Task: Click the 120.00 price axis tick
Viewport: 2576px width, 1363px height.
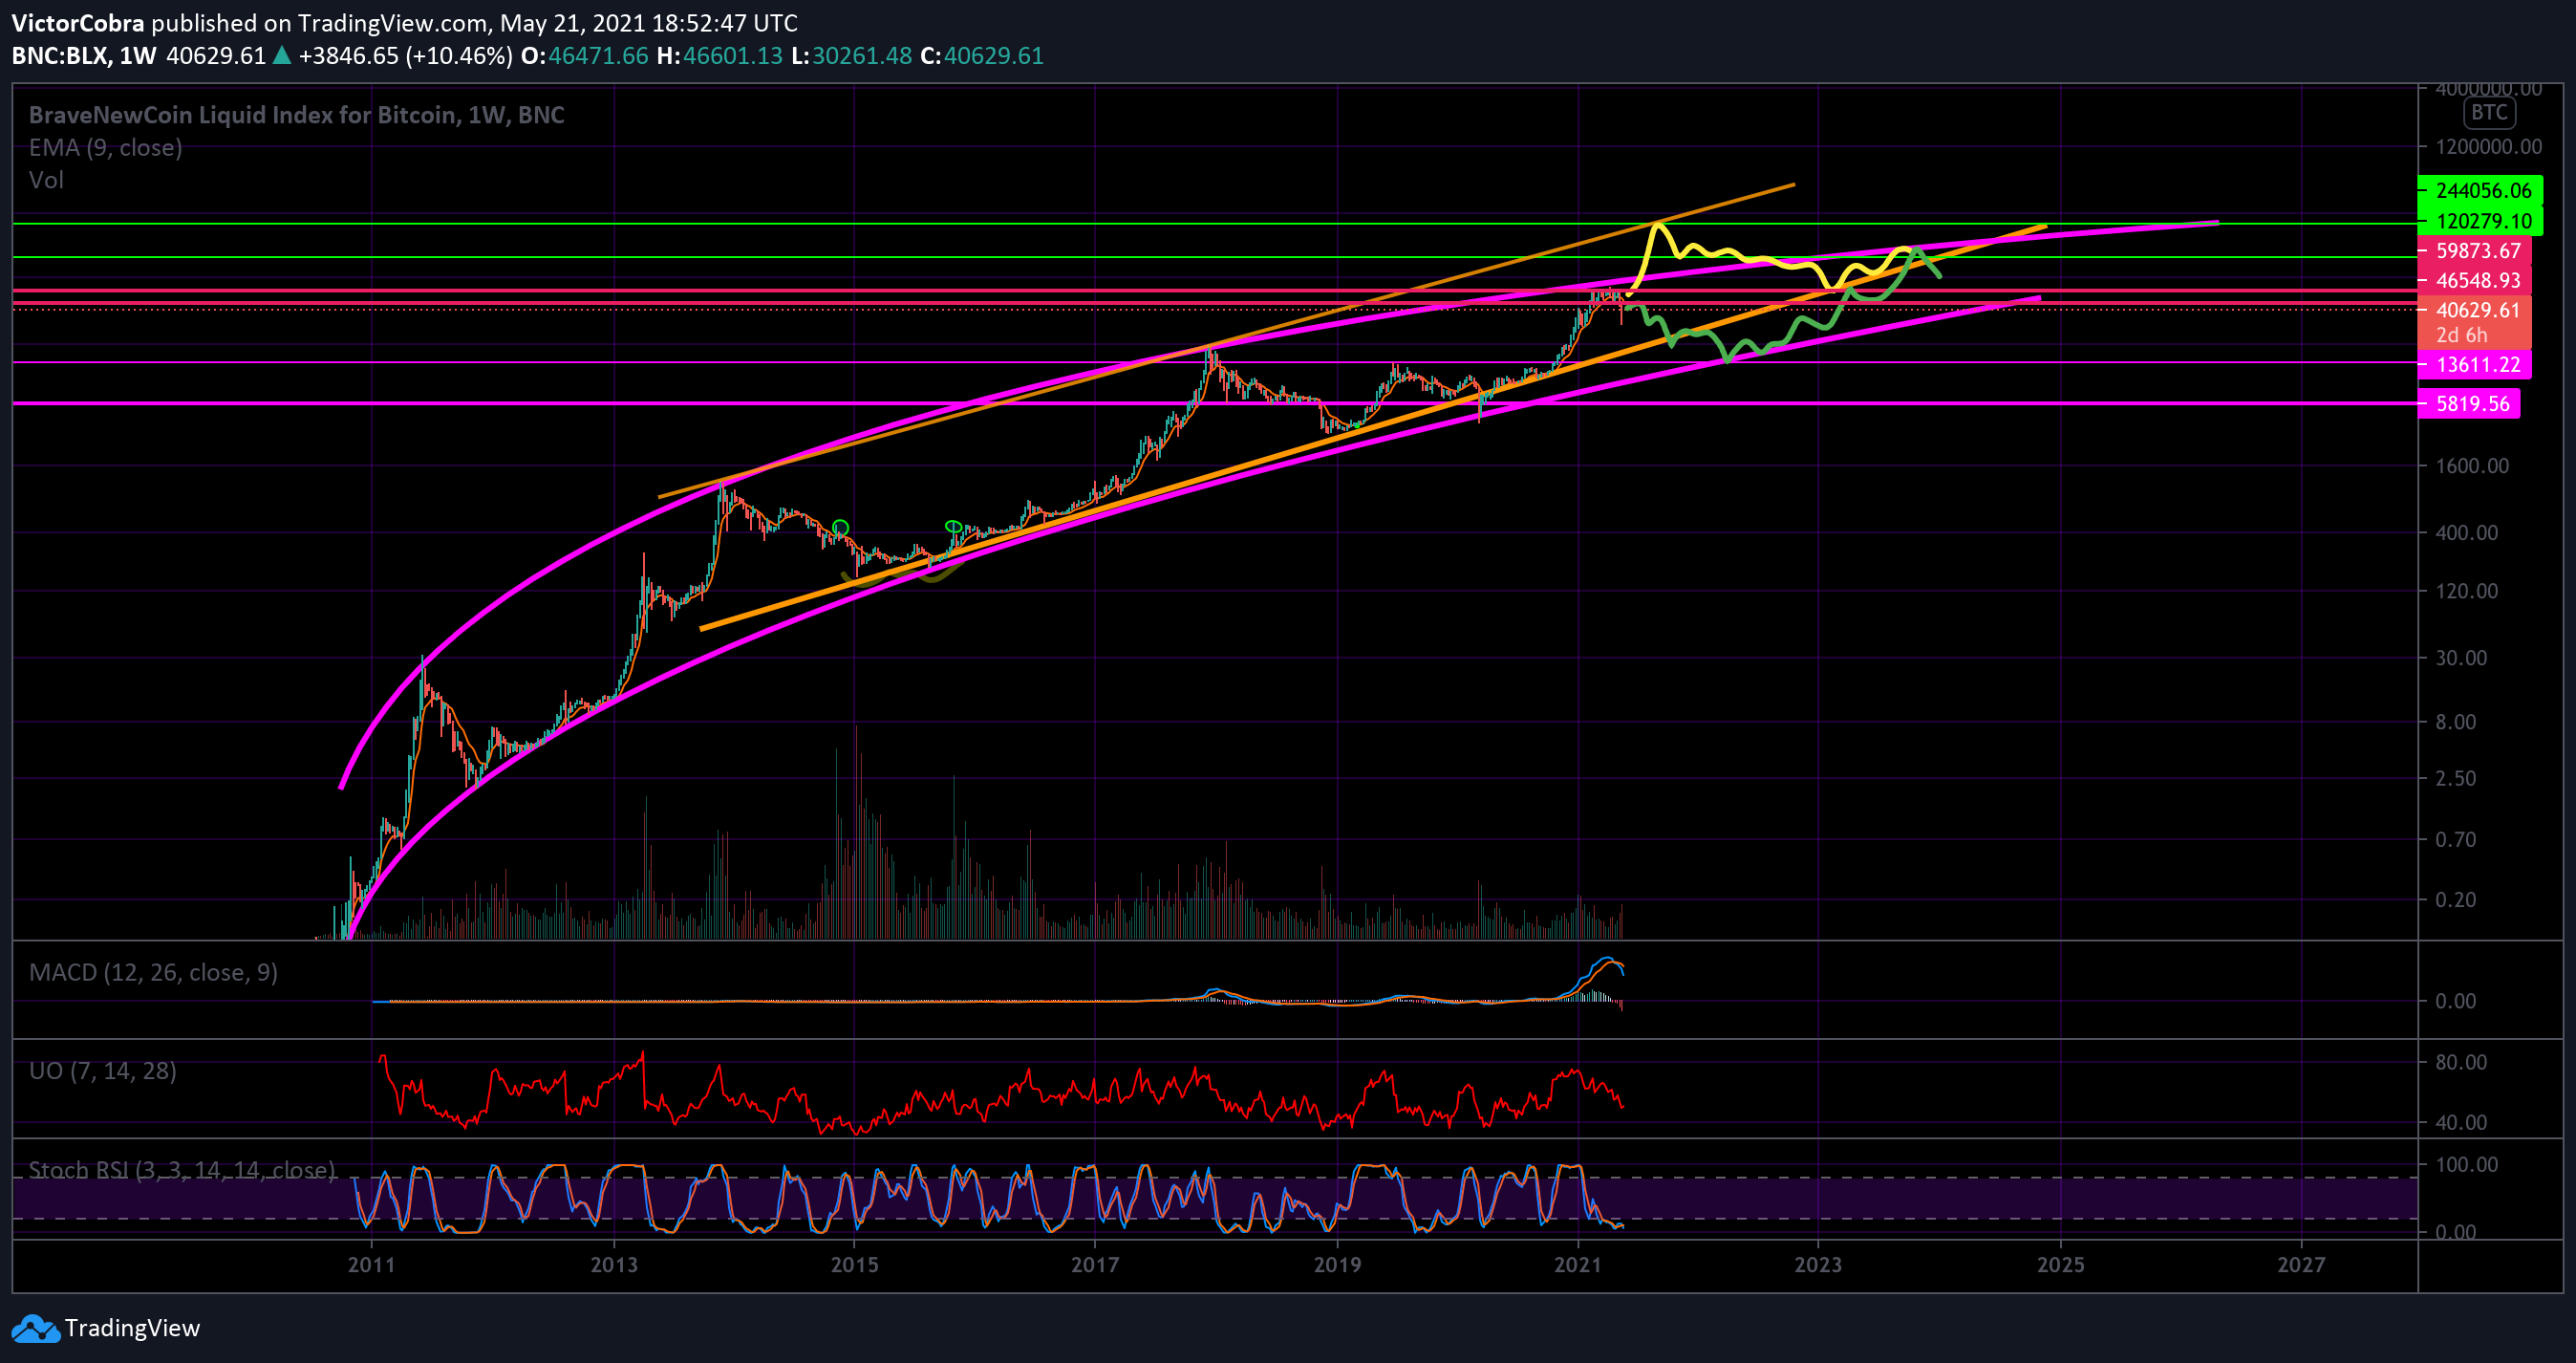Action: (2467, 591)
